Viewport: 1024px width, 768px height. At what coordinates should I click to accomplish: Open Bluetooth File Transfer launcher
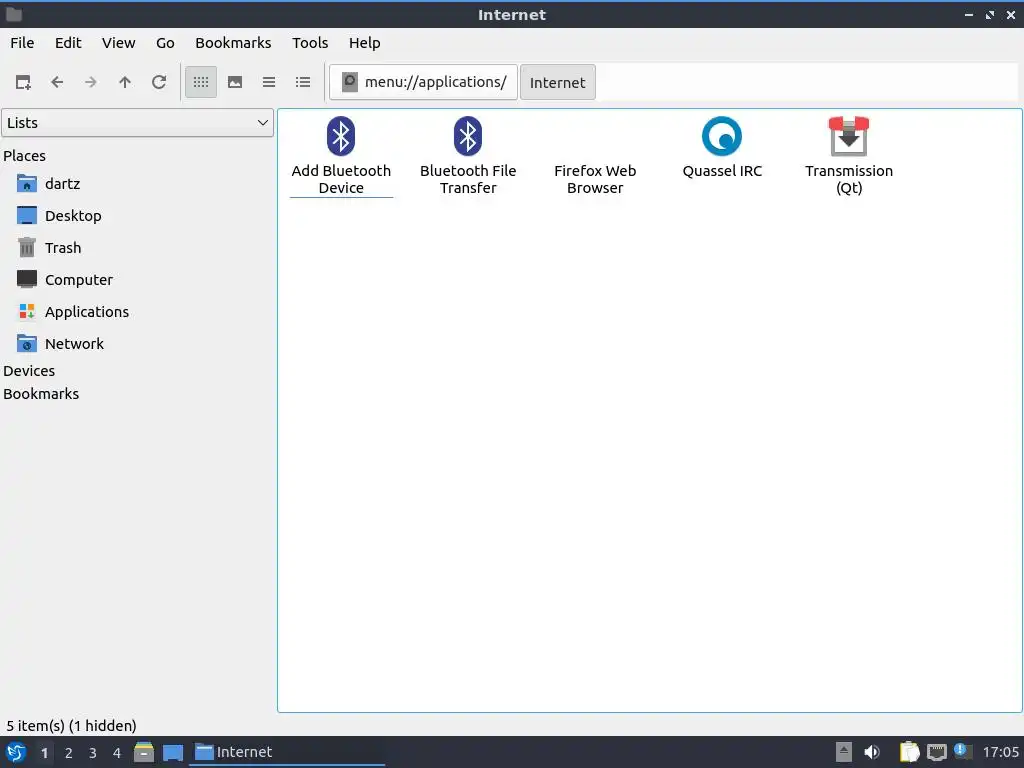pyautogui.click(x=468, y=155)
